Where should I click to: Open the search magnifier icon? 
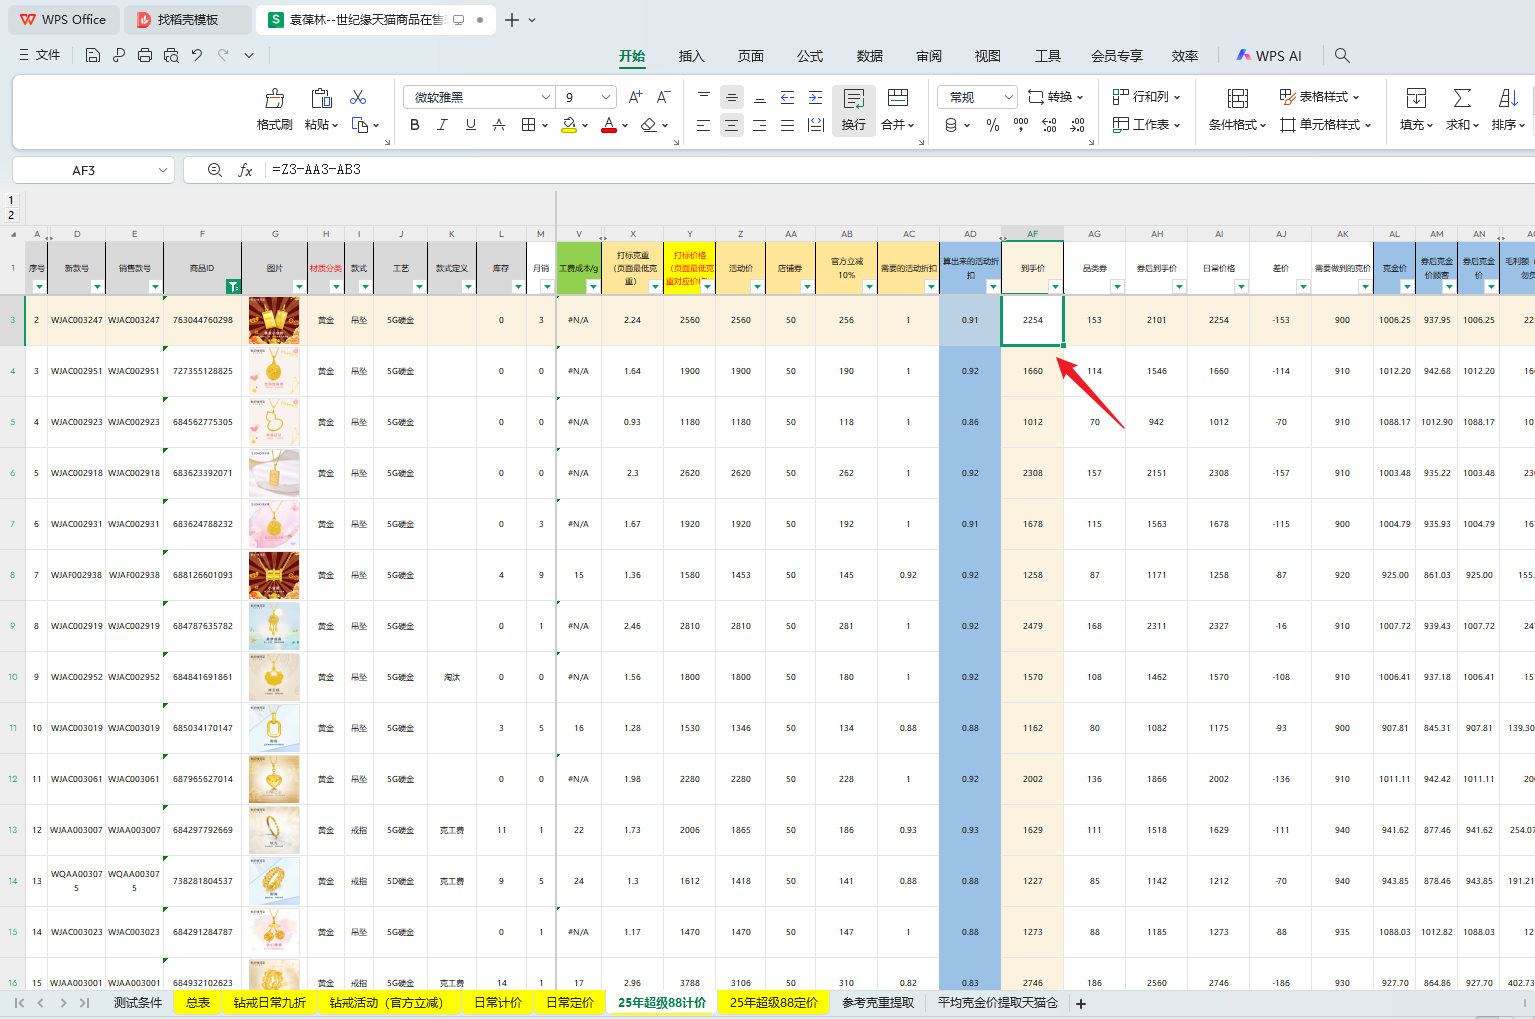tap(1342, 56)
